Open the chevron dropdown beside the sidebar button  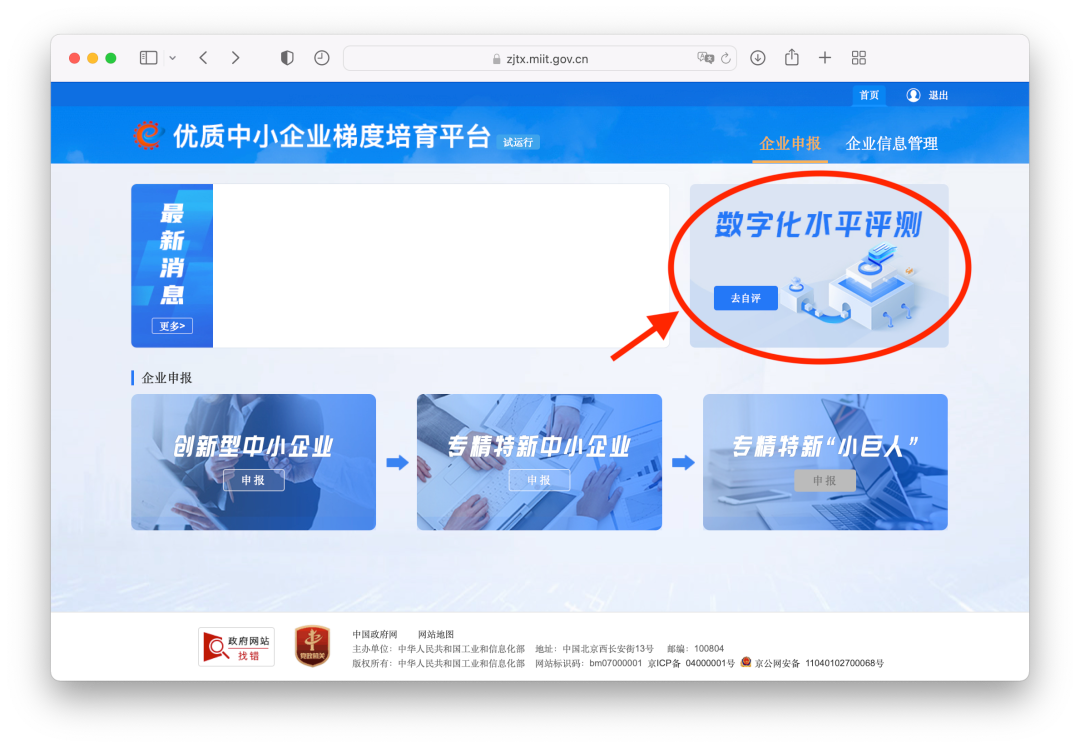(x=172, y=57)
